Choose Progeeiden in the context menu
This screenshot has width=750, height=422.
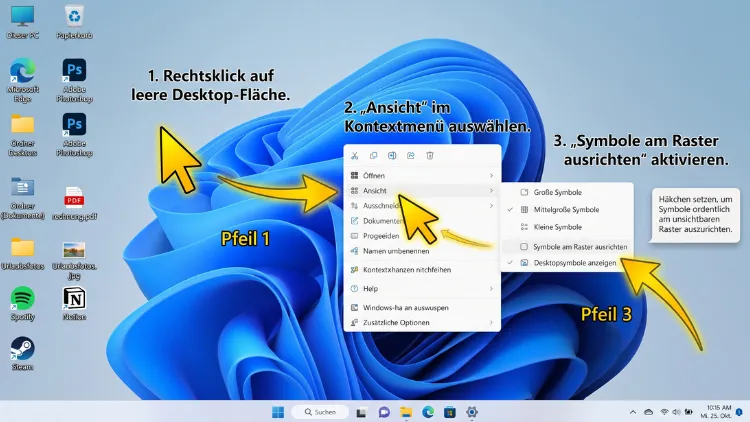(x=422, y=236)
